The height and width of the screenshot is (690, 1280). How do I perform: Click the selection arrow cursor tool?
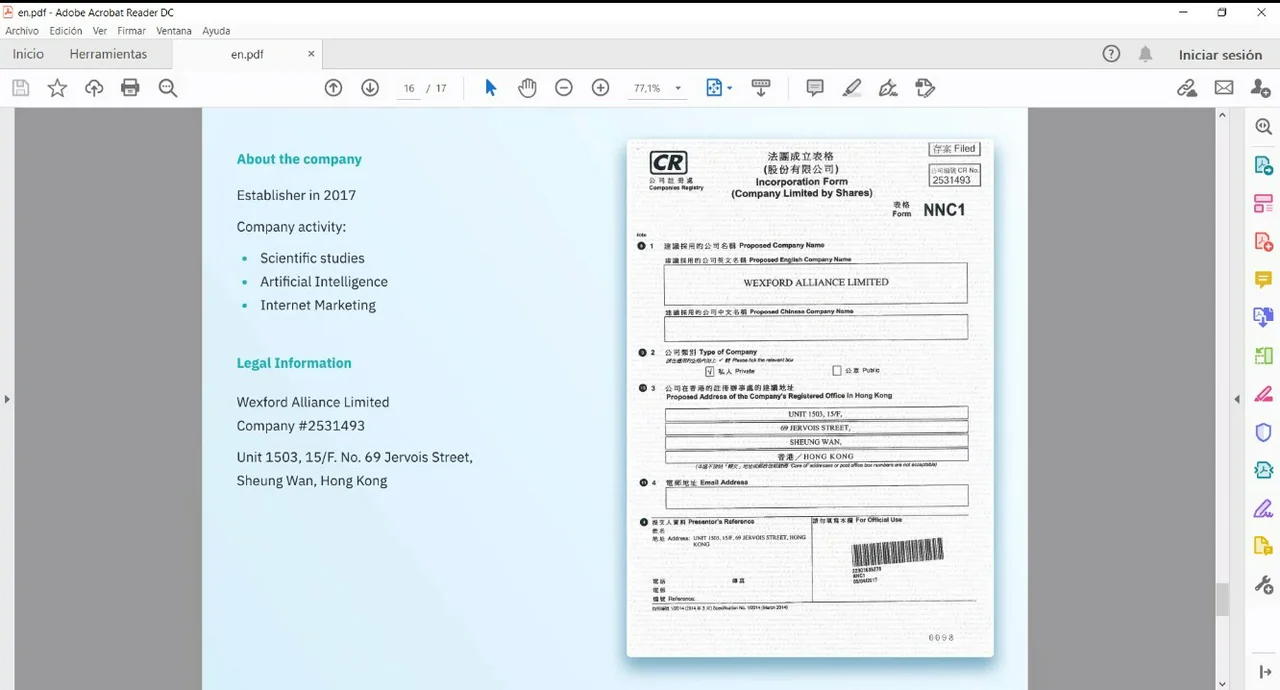(490, 88)
